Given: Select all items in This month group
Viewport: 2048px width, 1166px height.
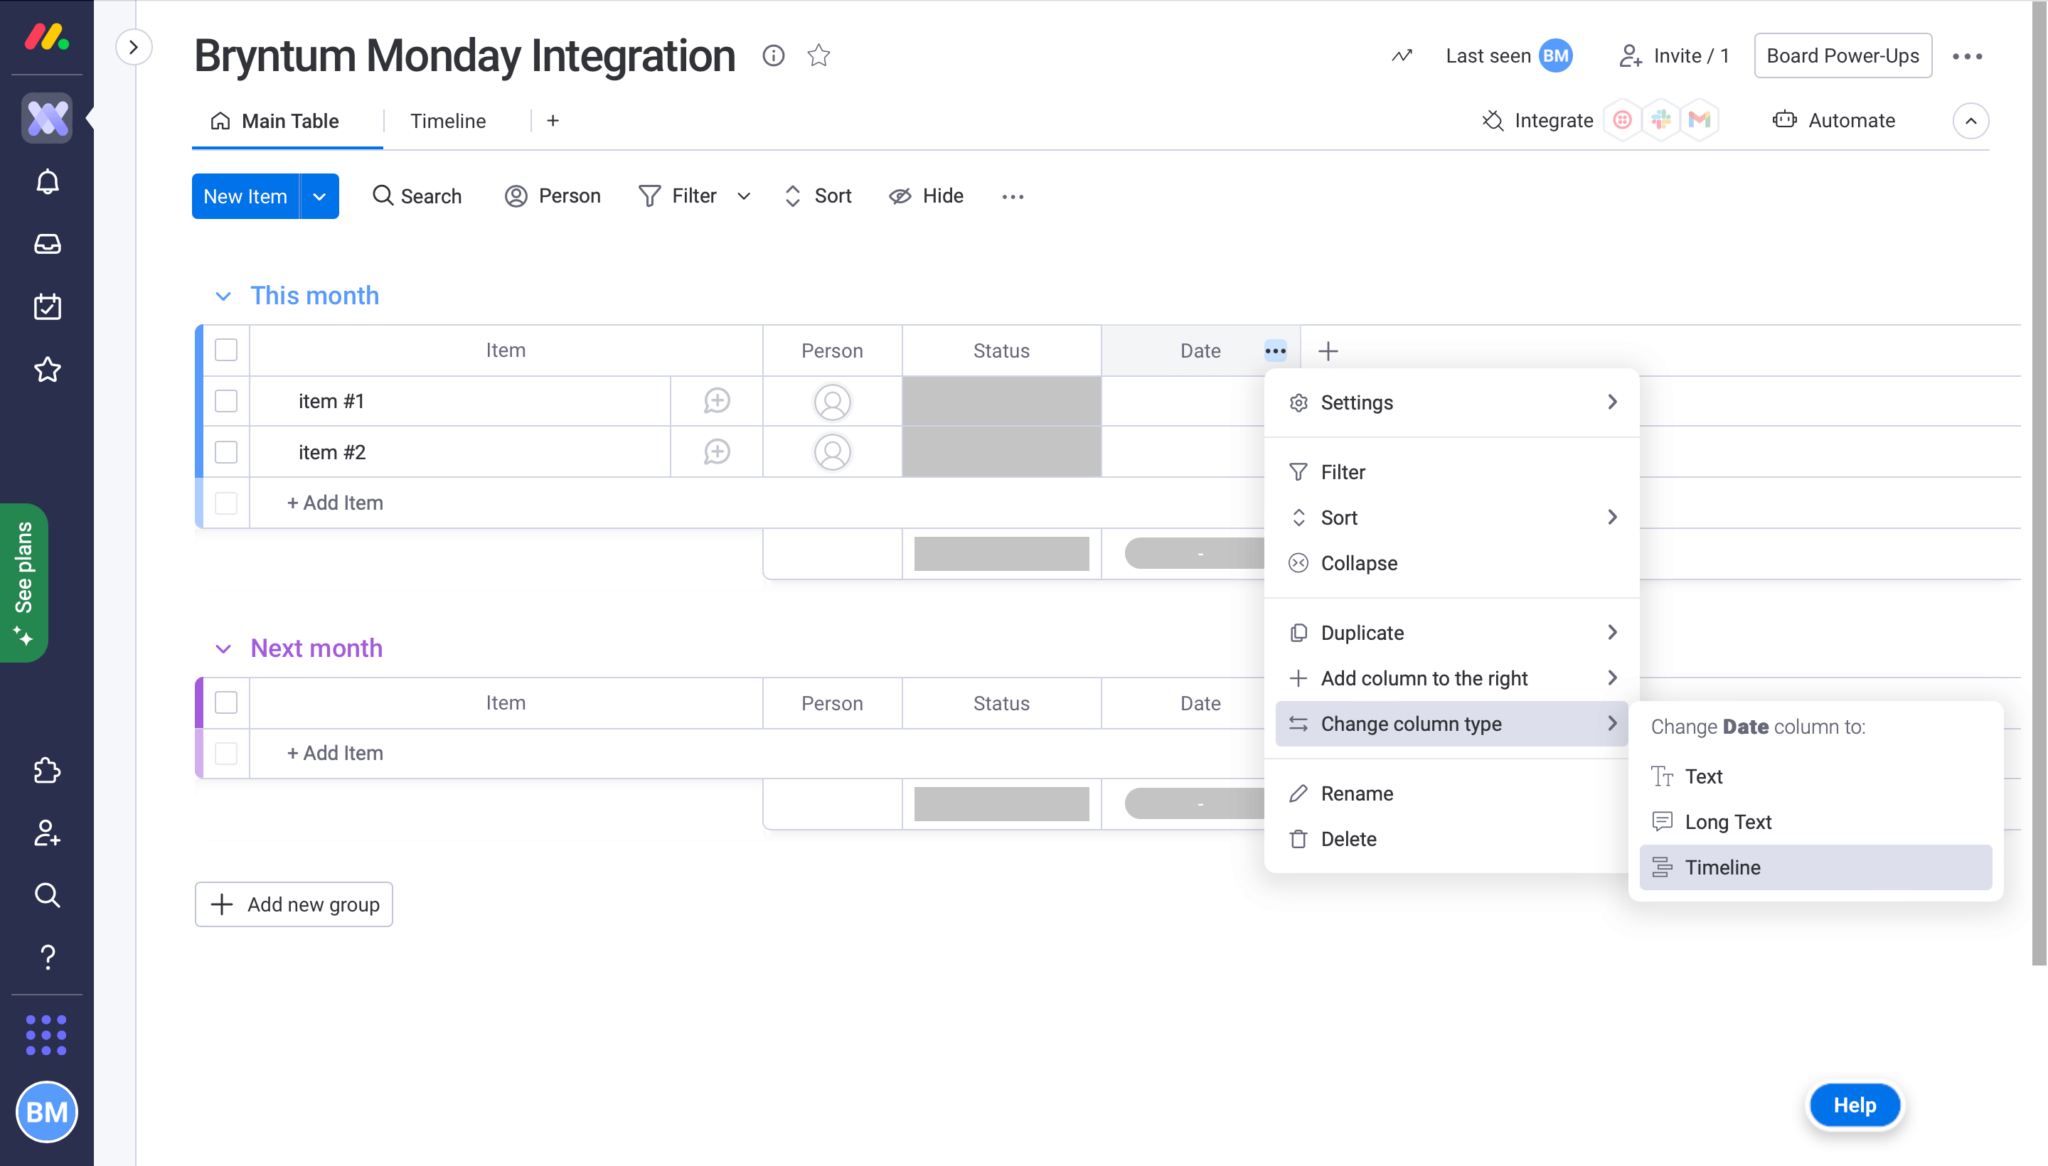Looking at the screenshot, I should (226, 350).
